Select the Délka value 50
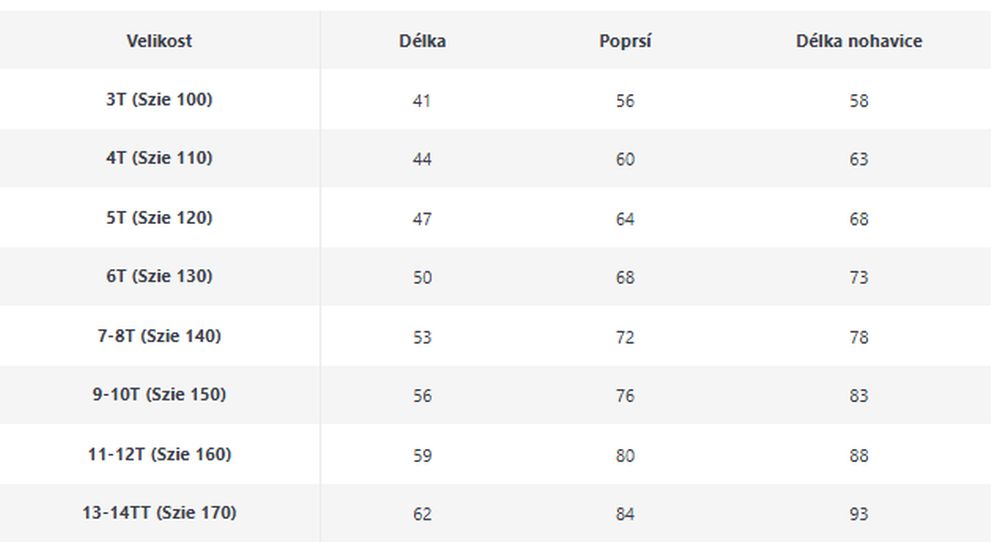Image resolution: width=1000 pixels, height=542 pixels. [x=422, y=277]
